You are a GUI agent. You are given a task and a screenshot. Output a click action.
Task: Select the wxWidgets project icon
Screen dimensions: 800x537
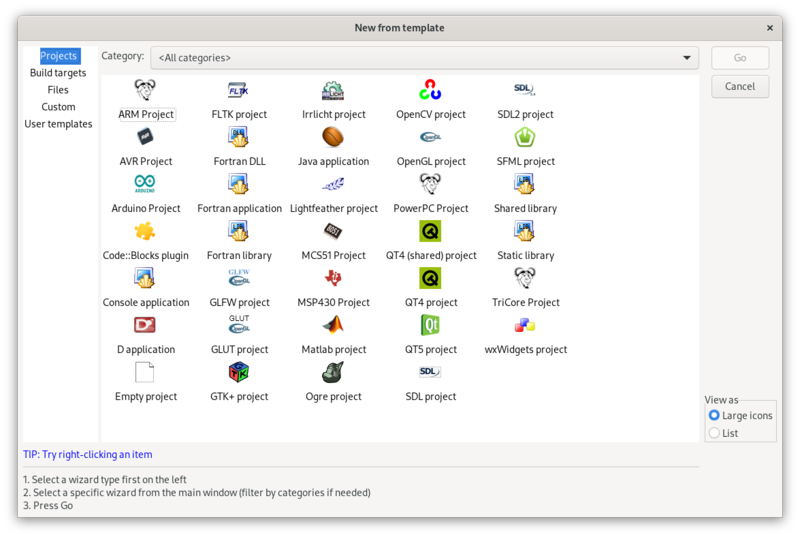pyautogui.click(x=525, y=326)
